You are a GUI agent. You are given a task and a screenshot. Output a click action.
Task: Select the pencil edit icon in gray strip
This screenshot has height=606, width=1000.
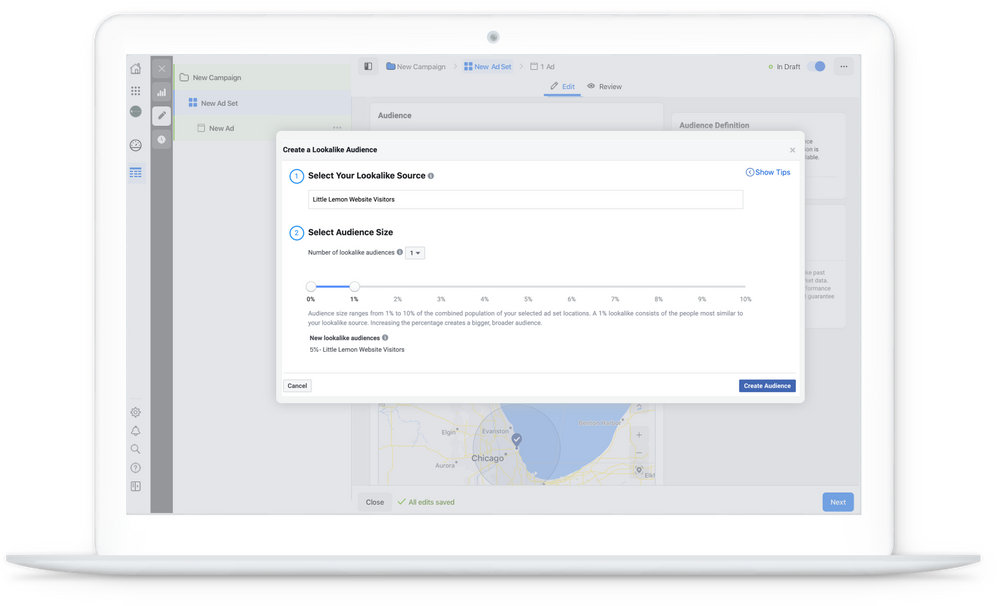click(x=161, y=115)
